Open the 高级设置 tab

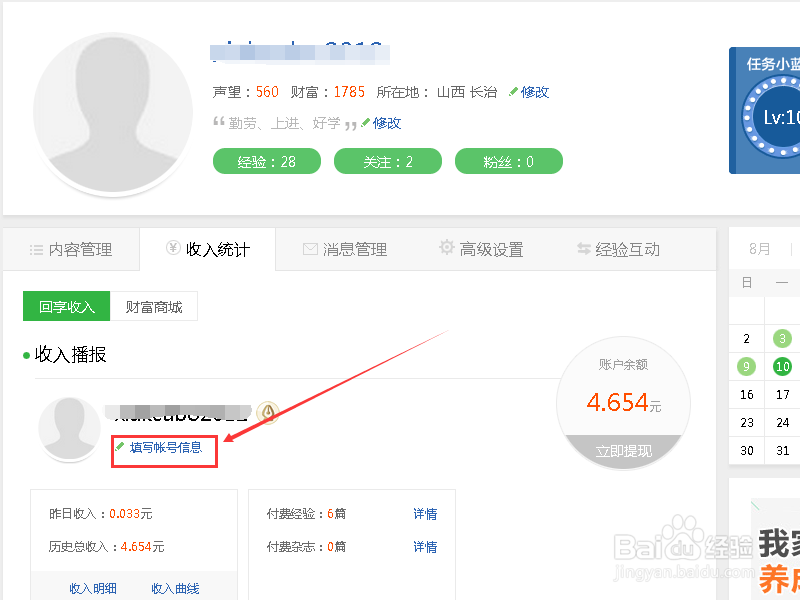481,249
